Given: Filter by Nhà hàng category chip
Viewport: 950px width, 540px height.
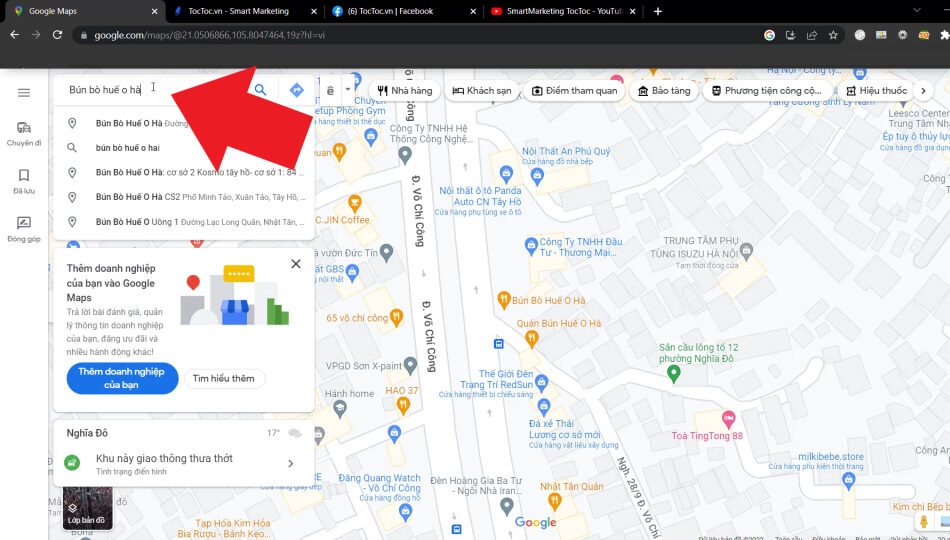Looking at the screenshot, I should pos(404,90).
